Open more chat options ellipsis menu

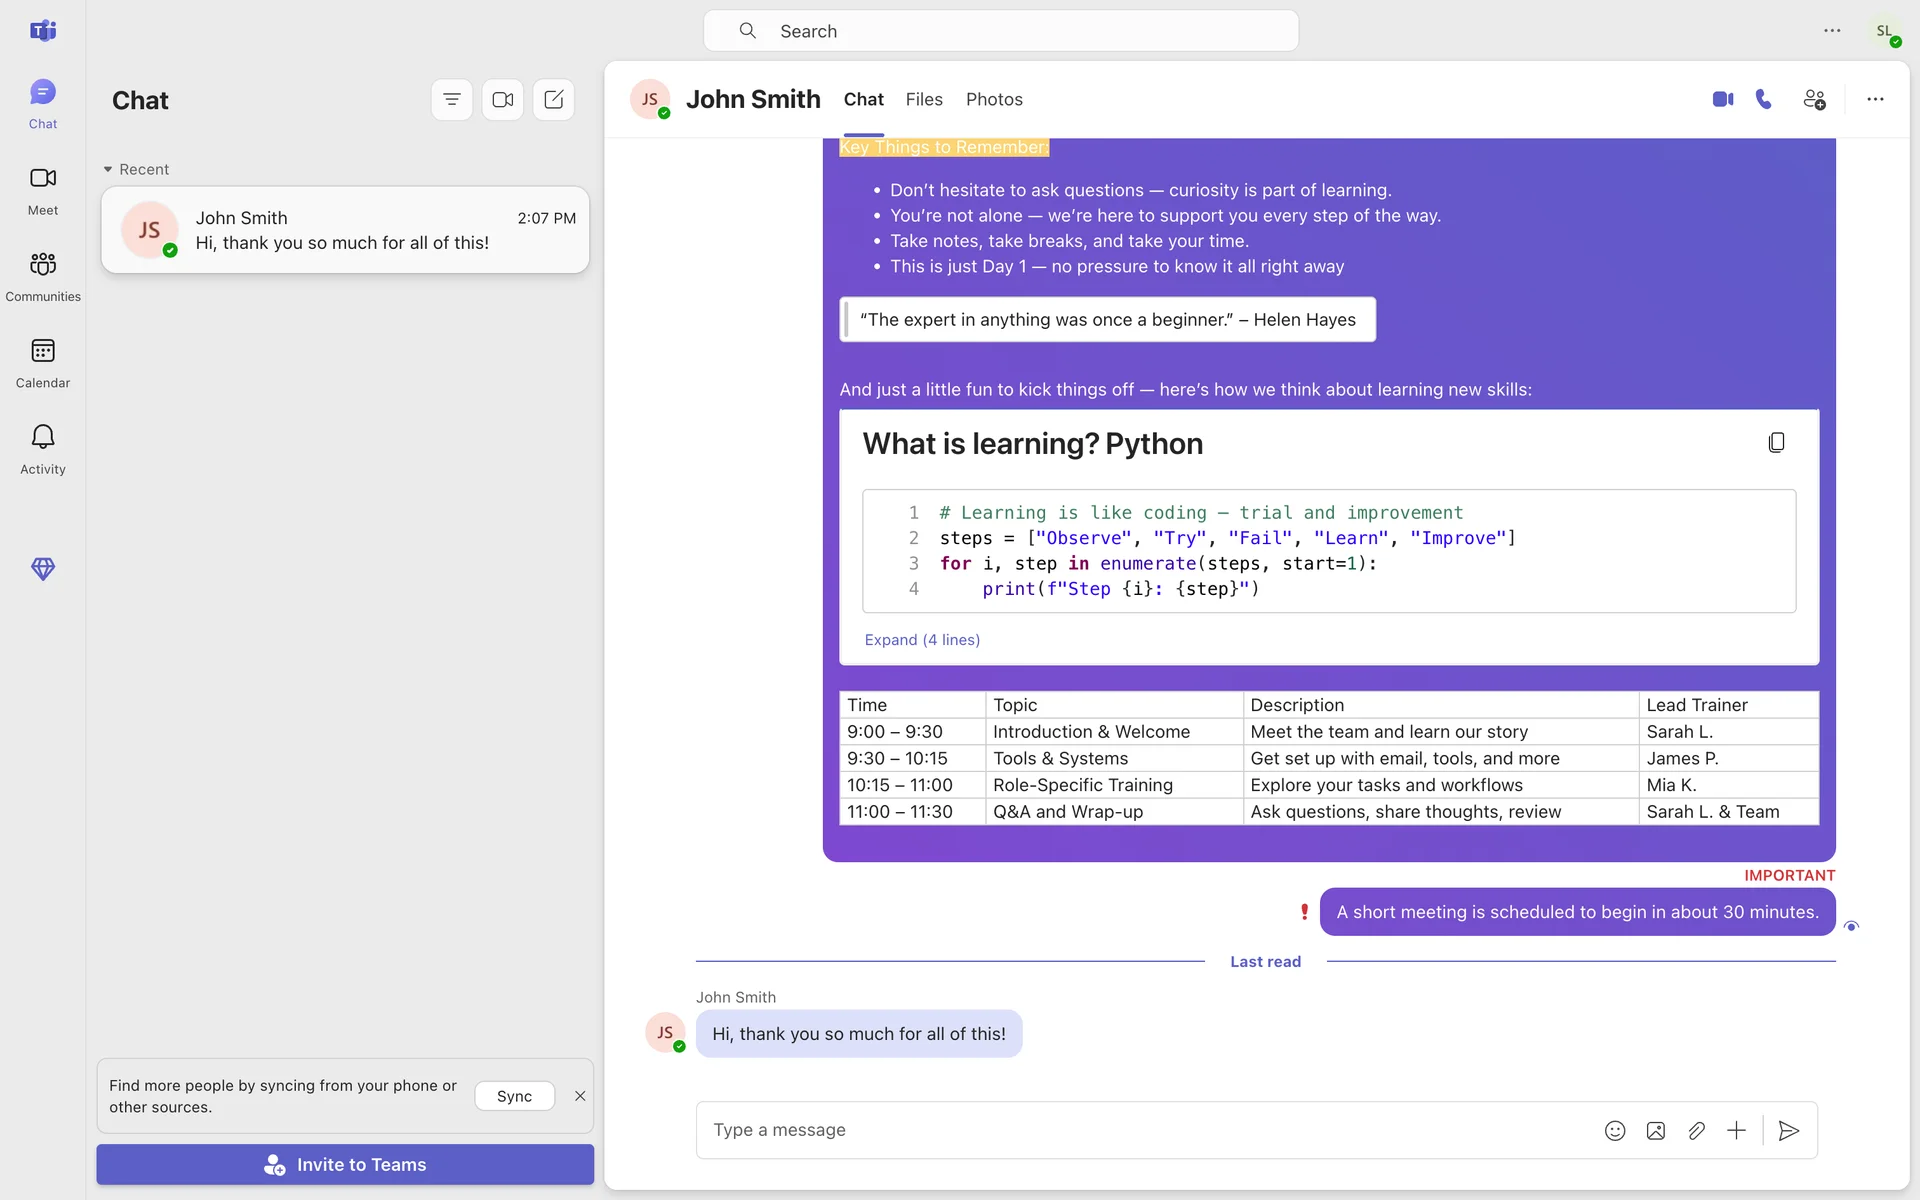1875,99
